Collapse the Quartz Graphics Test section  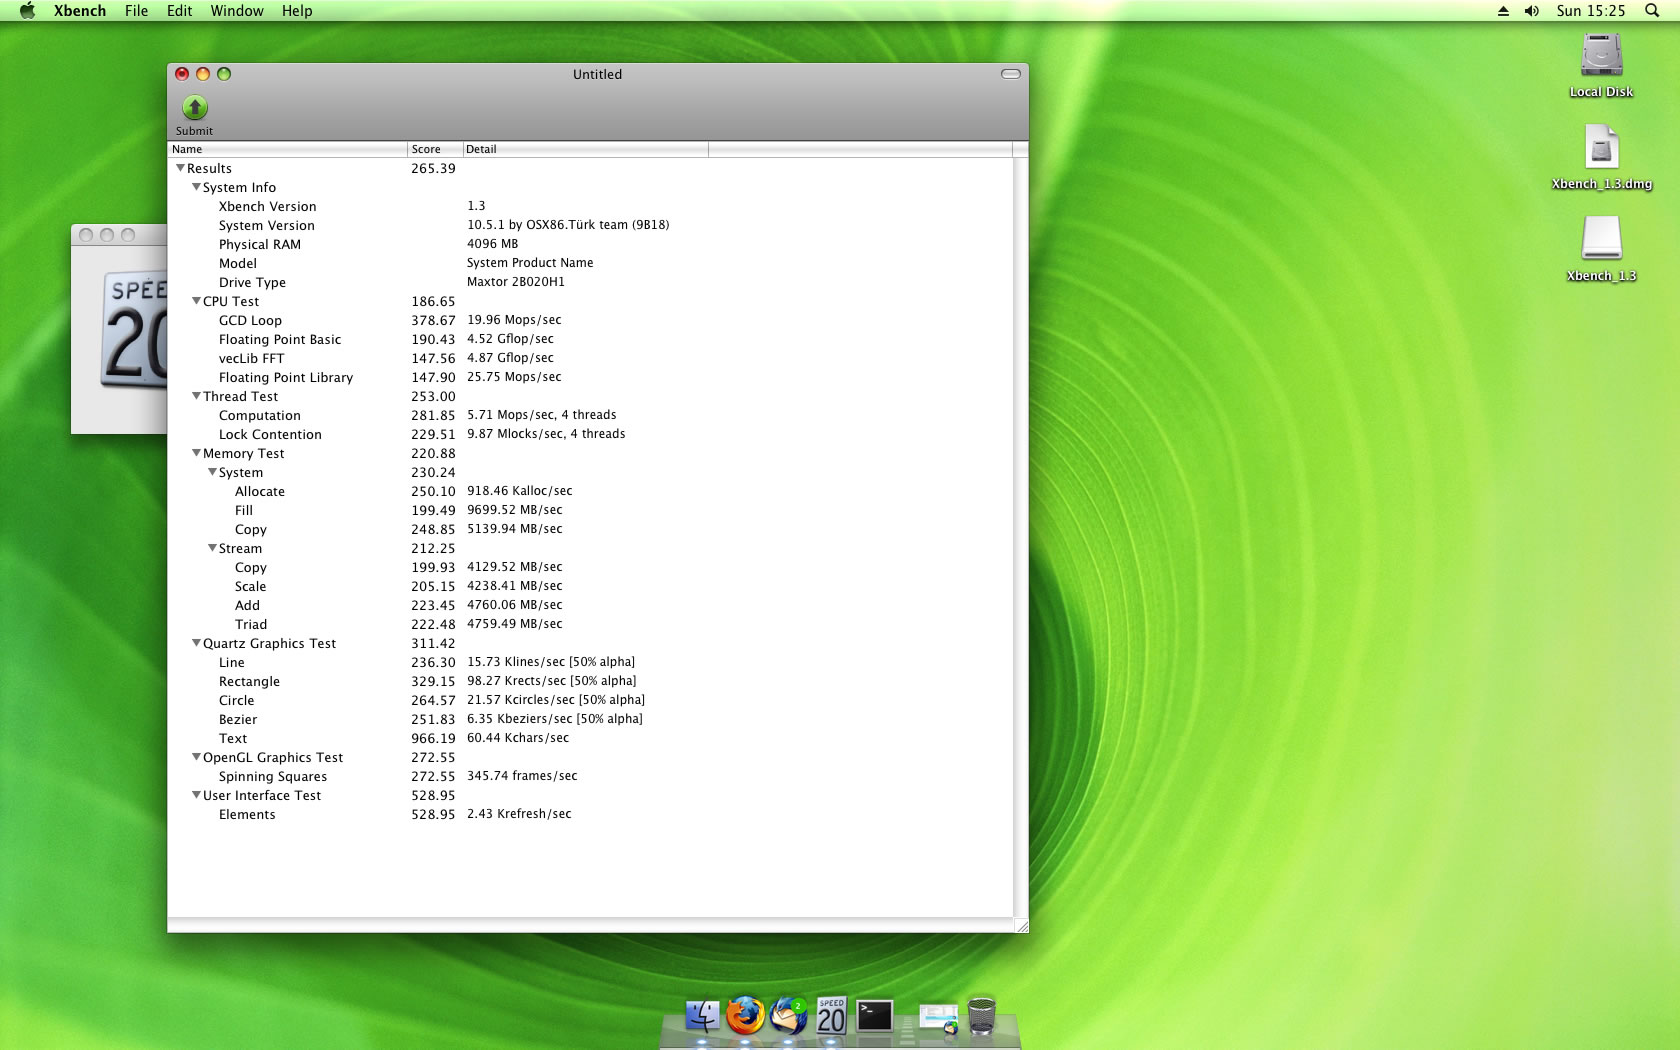[x=196, y=643]
